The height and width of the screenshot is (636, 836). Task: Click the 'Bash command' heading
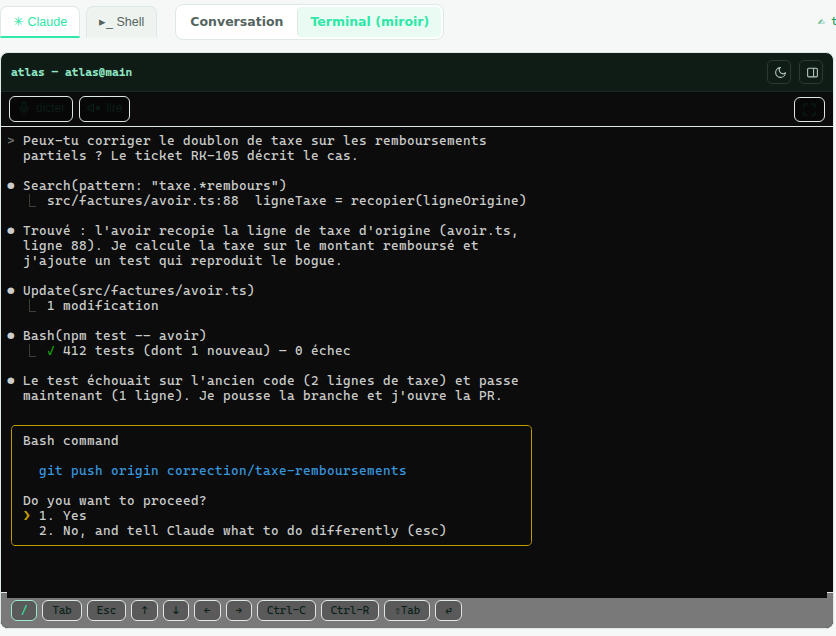point(71,441)
